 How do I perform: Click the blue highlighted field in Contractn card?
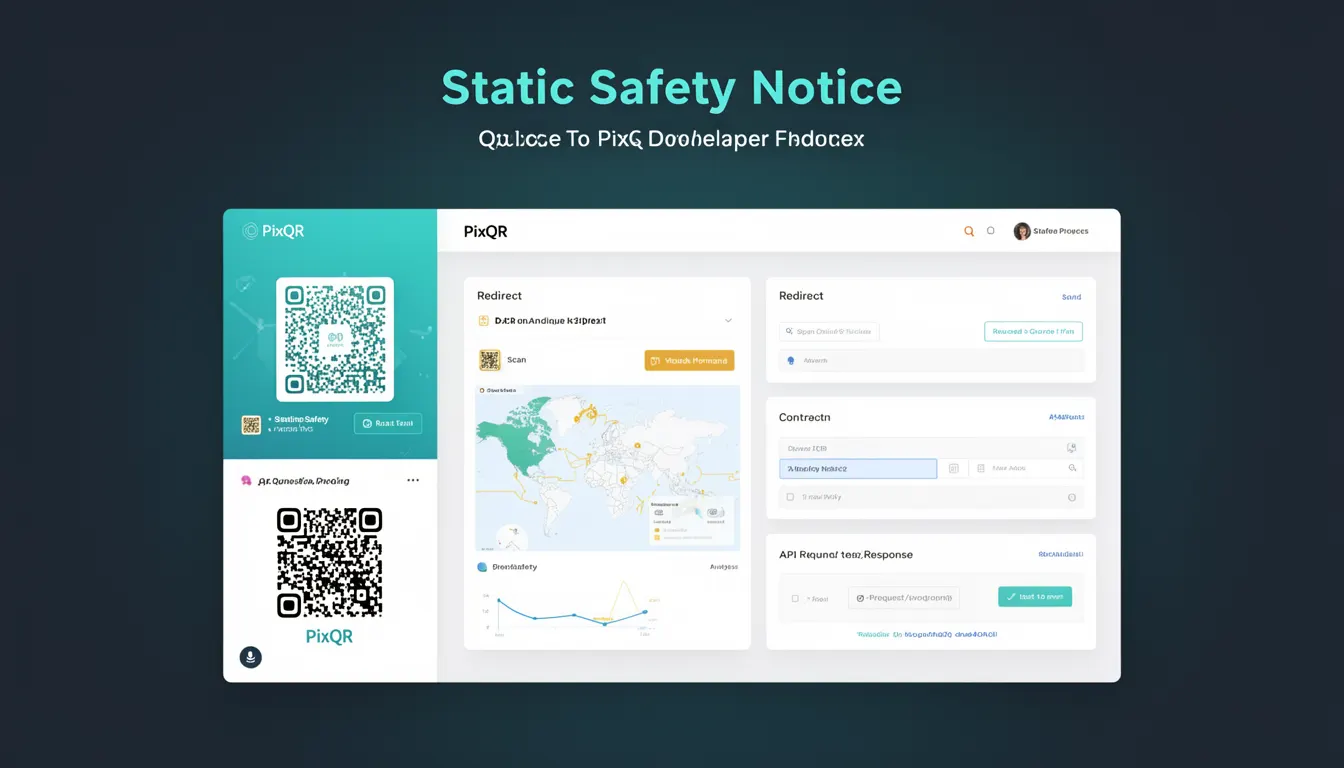(x=858, y=468)
